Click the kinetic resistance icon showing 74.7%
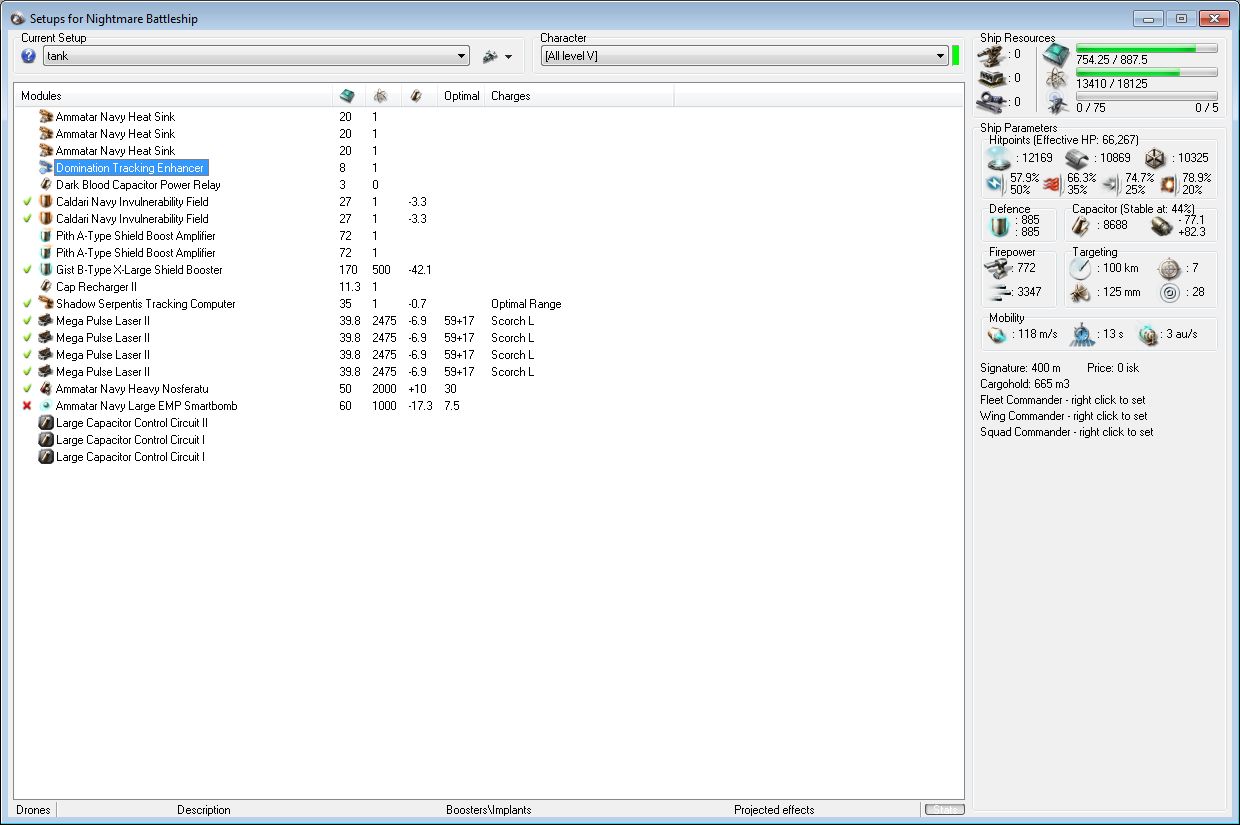Screen dimensions: 1240x825 [x=1111, y=183]
